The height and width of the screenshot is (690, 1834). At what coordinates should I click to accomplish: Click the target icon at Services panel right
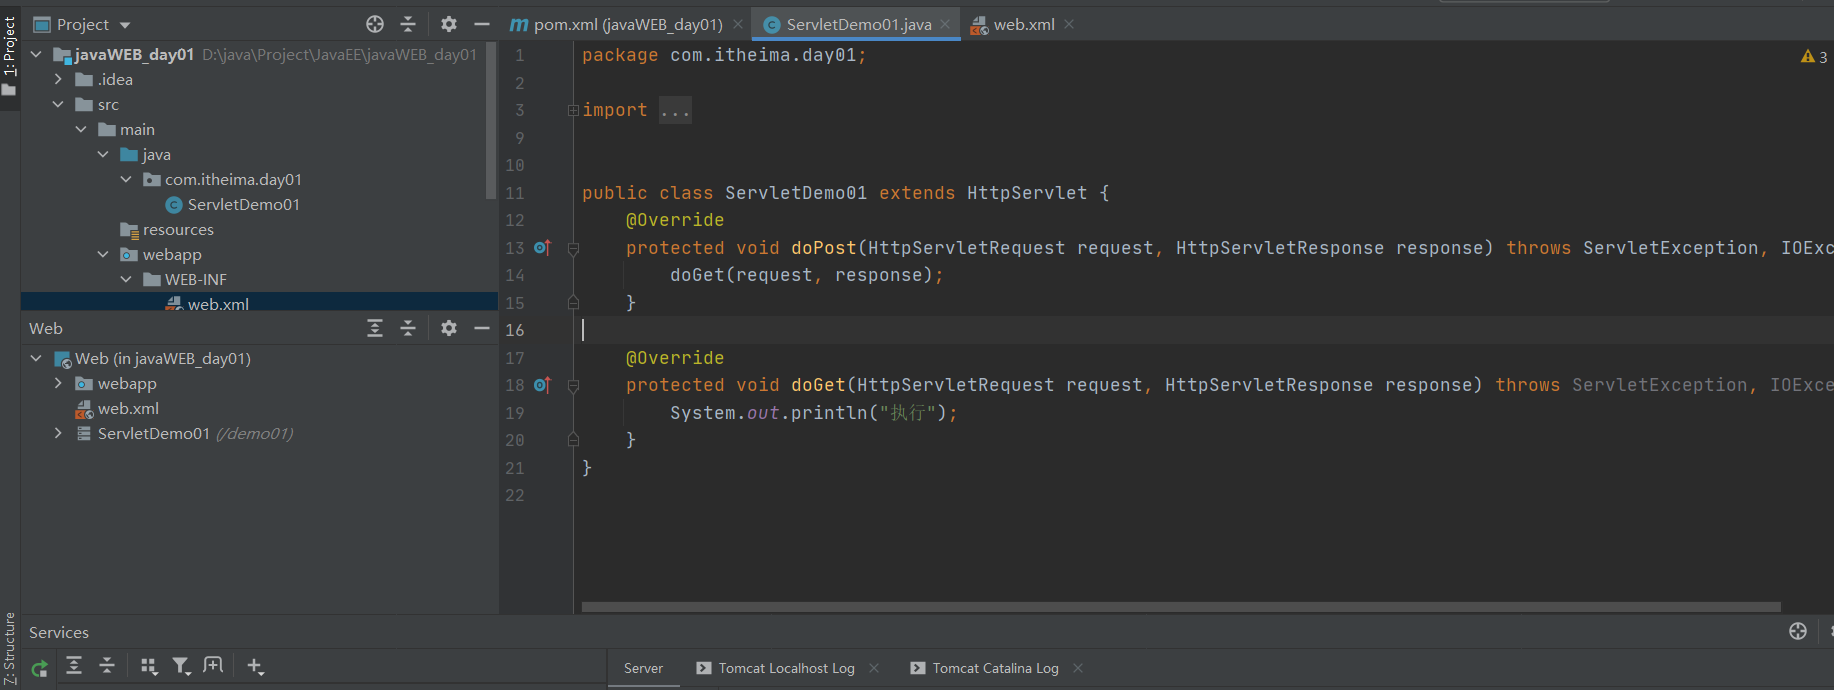pyautogui.click(x=1798, y=631)
